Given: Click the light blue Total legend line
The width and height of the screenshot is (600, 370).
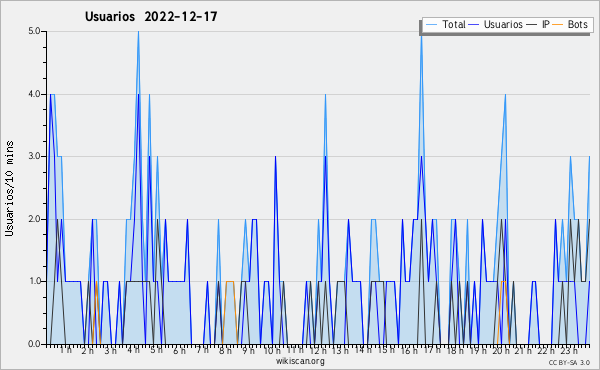Looking at the screenshot, I should tap(431, 25).
